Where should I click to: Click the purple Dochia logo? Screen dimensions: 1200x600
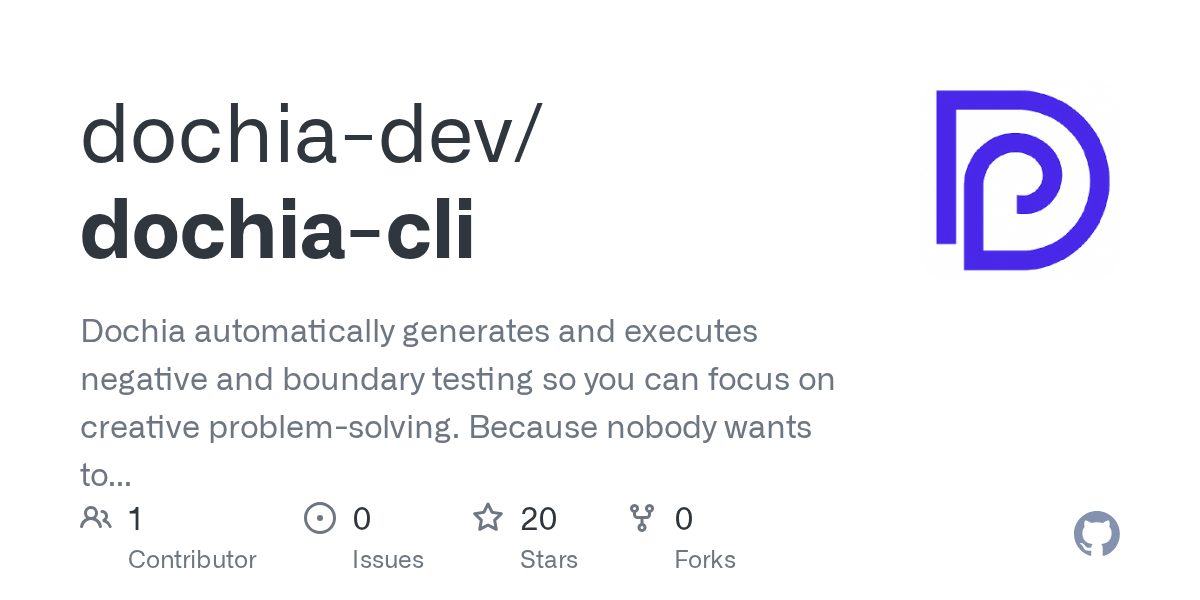pos(1022,180)
